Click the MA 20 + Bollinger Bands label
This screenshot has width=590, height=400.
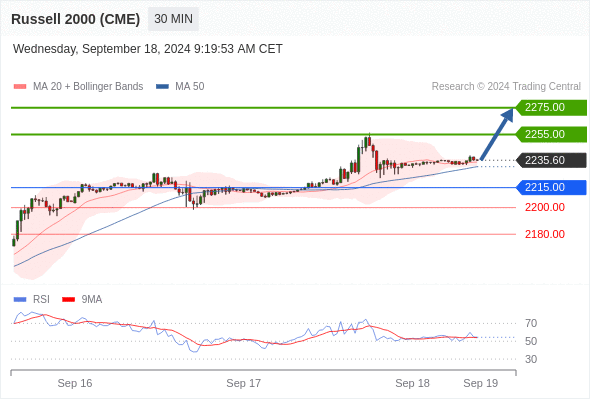tap(88, 87)
